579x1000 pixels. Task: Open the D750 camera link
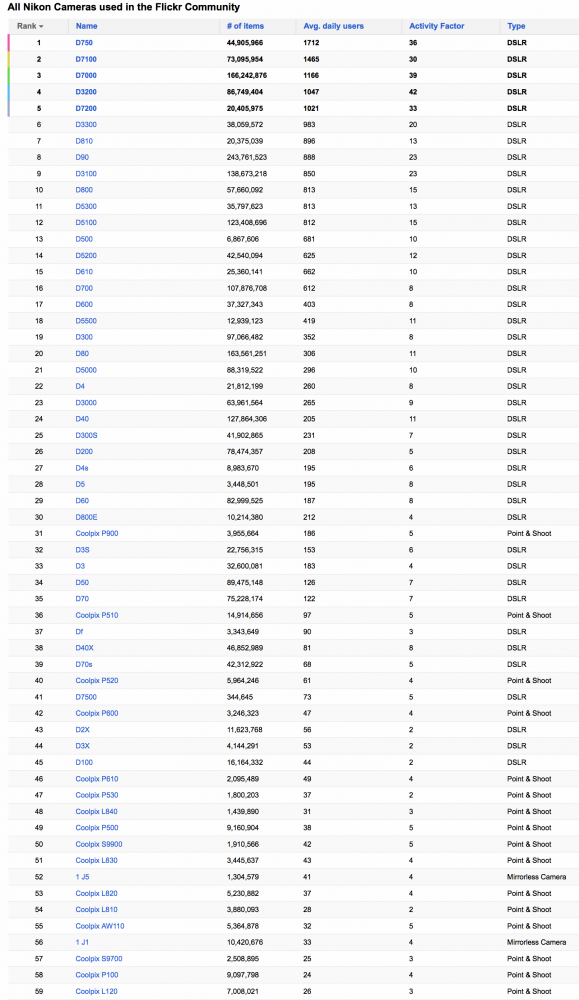click(x=84, y=43)
